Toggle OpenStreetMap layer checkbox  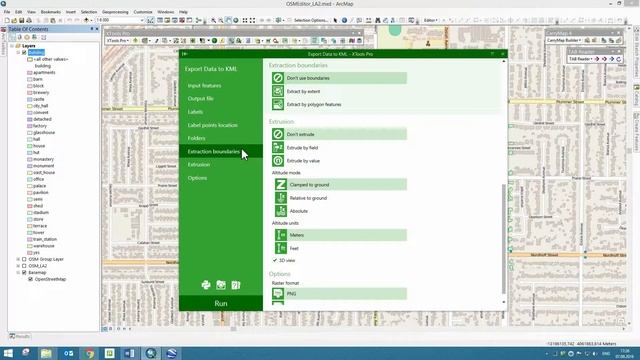pyautogui.click(x=30, y=279)
